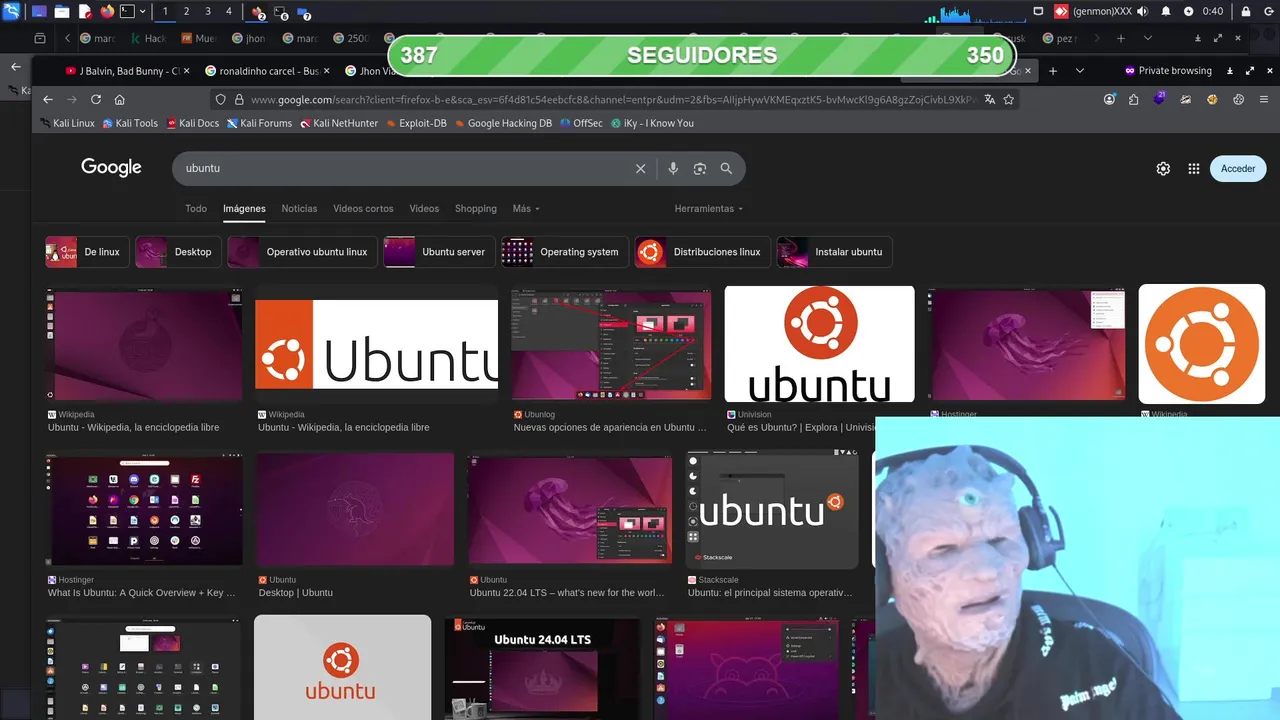The height and width of the screenshot is (720, 1280).
Task: Go back in front Firefox window
Action: [x=46, y=99]
